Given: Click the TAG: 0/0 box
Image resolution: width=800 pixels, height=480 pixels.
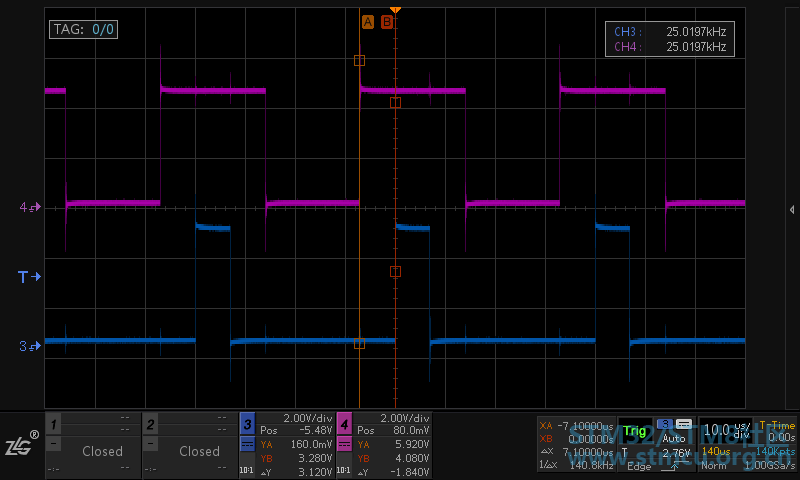Looking at the screenshot, I should 84,29.
